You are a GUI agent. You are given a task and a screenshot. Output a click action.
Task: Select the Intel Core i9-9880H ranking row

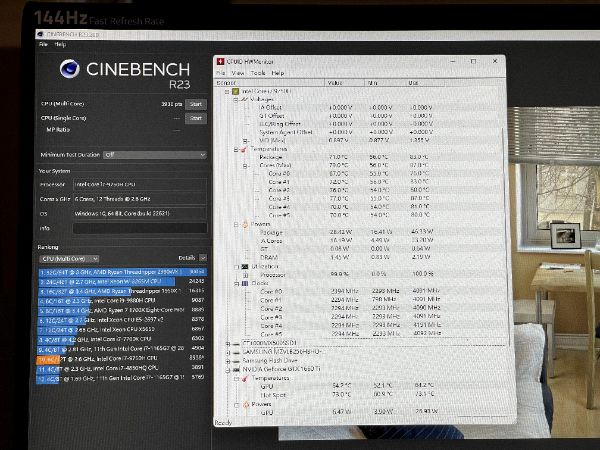pos(122,301)
